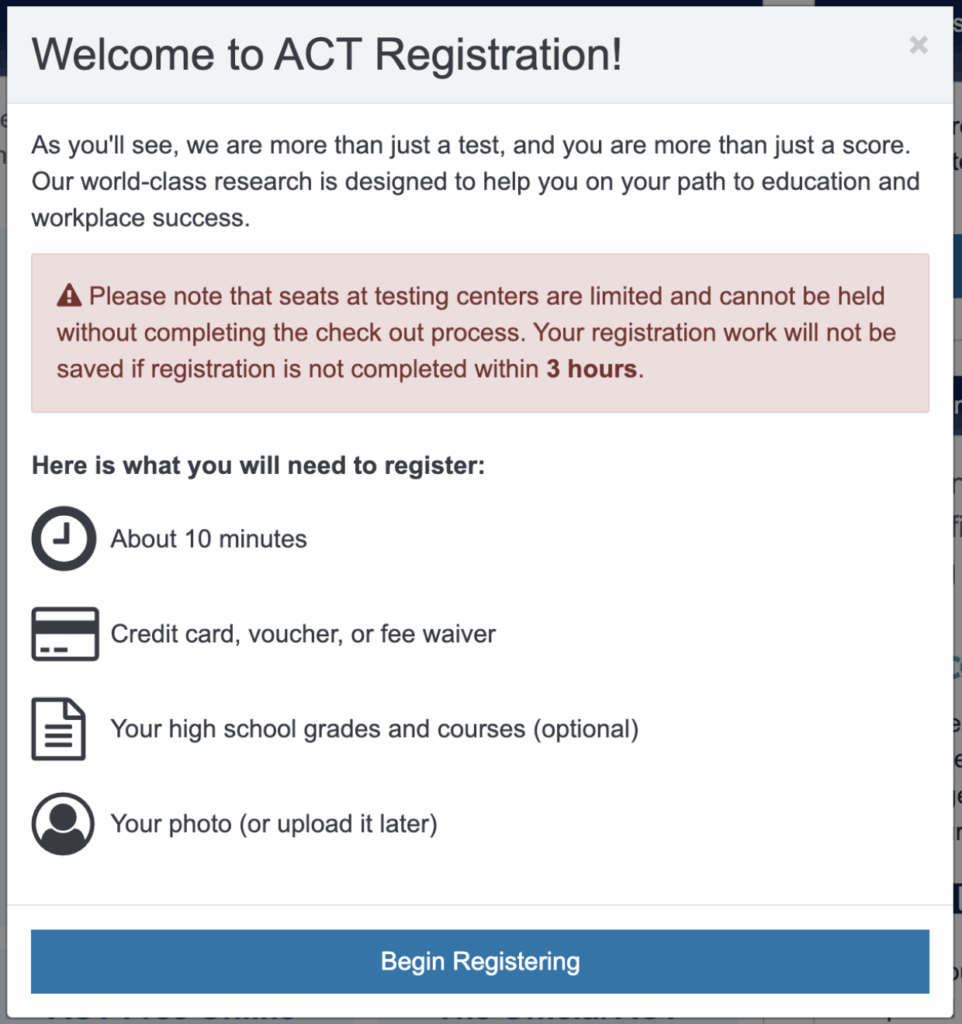962x1024 pixels.
Task: Select the credit card payment icon
Action: coord(63,633)
